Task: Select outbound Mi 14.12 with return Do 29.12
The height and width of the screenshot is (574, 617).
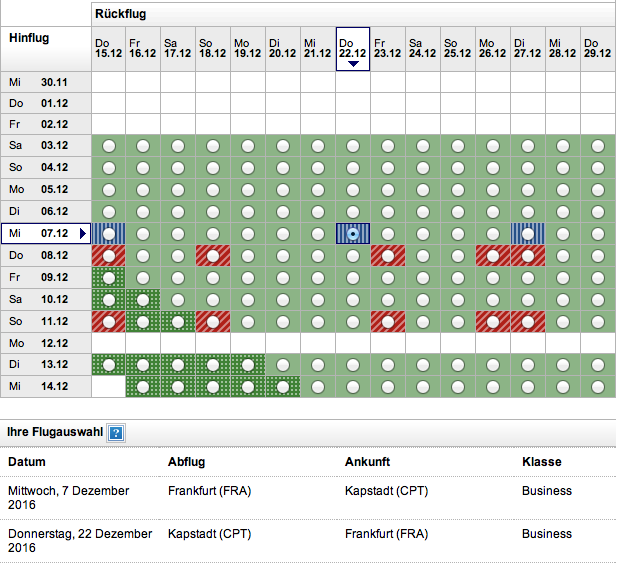Action: coord(597,387)
